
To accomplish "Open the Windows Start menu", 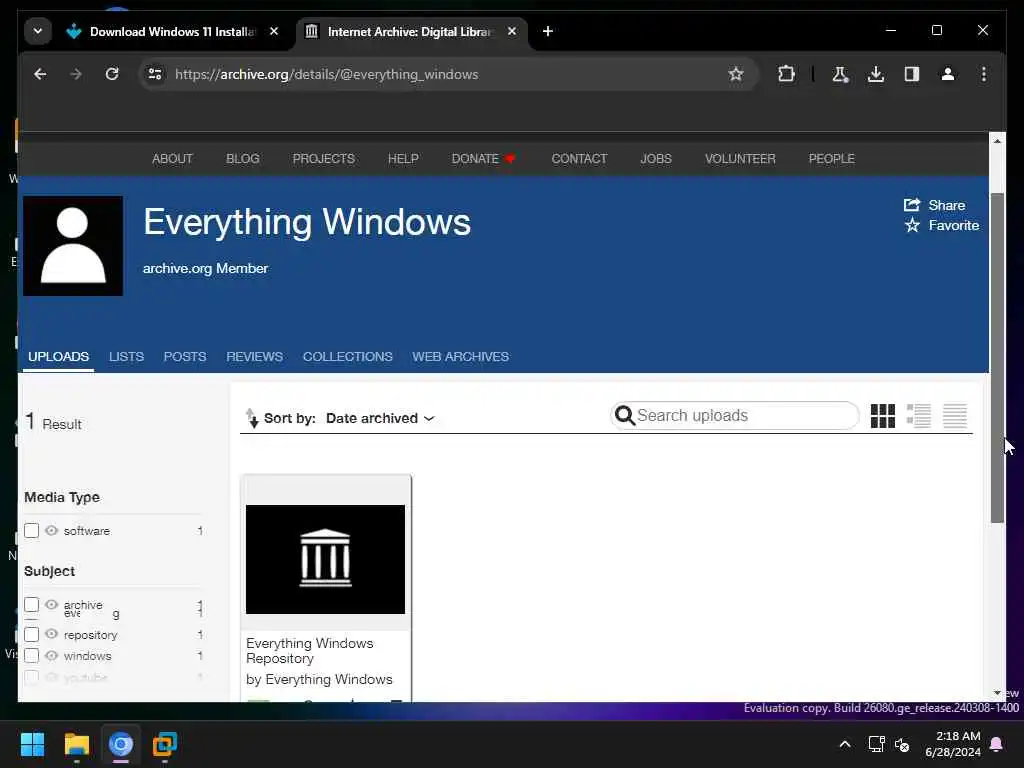I will point(32,744).
